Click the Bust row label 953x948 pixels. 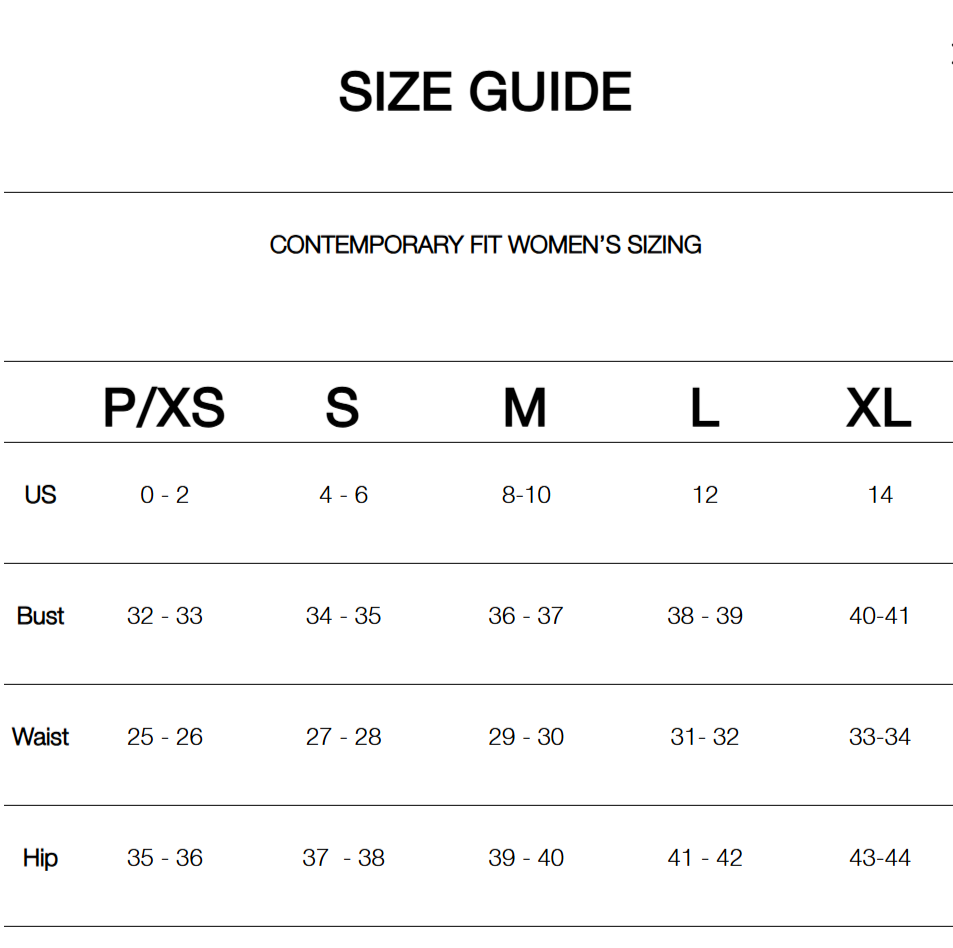click(40, 616)
